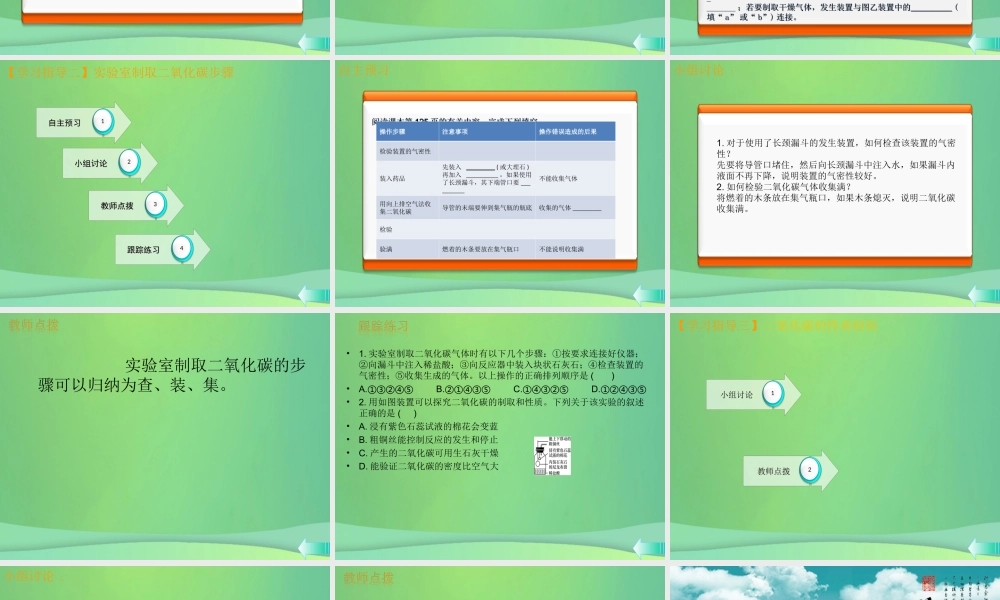The width and height of the screenshot is (1000, 600).
Task: Click the 跟踪练习 slide heading
Action: coord(383,326)
